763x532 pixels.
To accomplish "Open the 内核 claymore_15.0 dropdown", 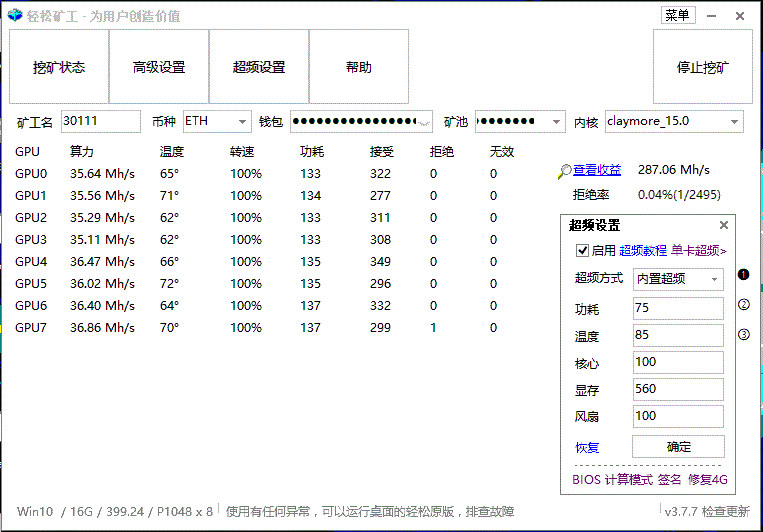I will 735,122.
